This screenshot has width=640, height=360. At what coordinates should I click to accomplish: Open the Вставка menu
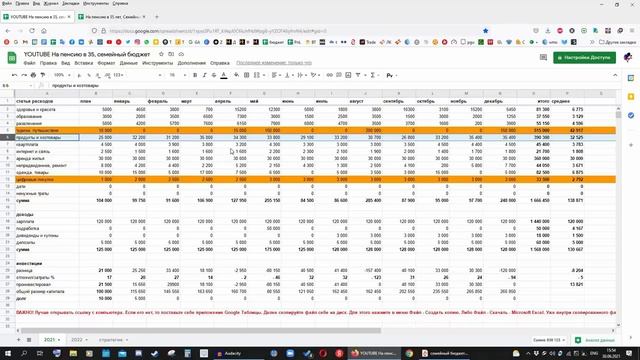(x=84, y=63)
